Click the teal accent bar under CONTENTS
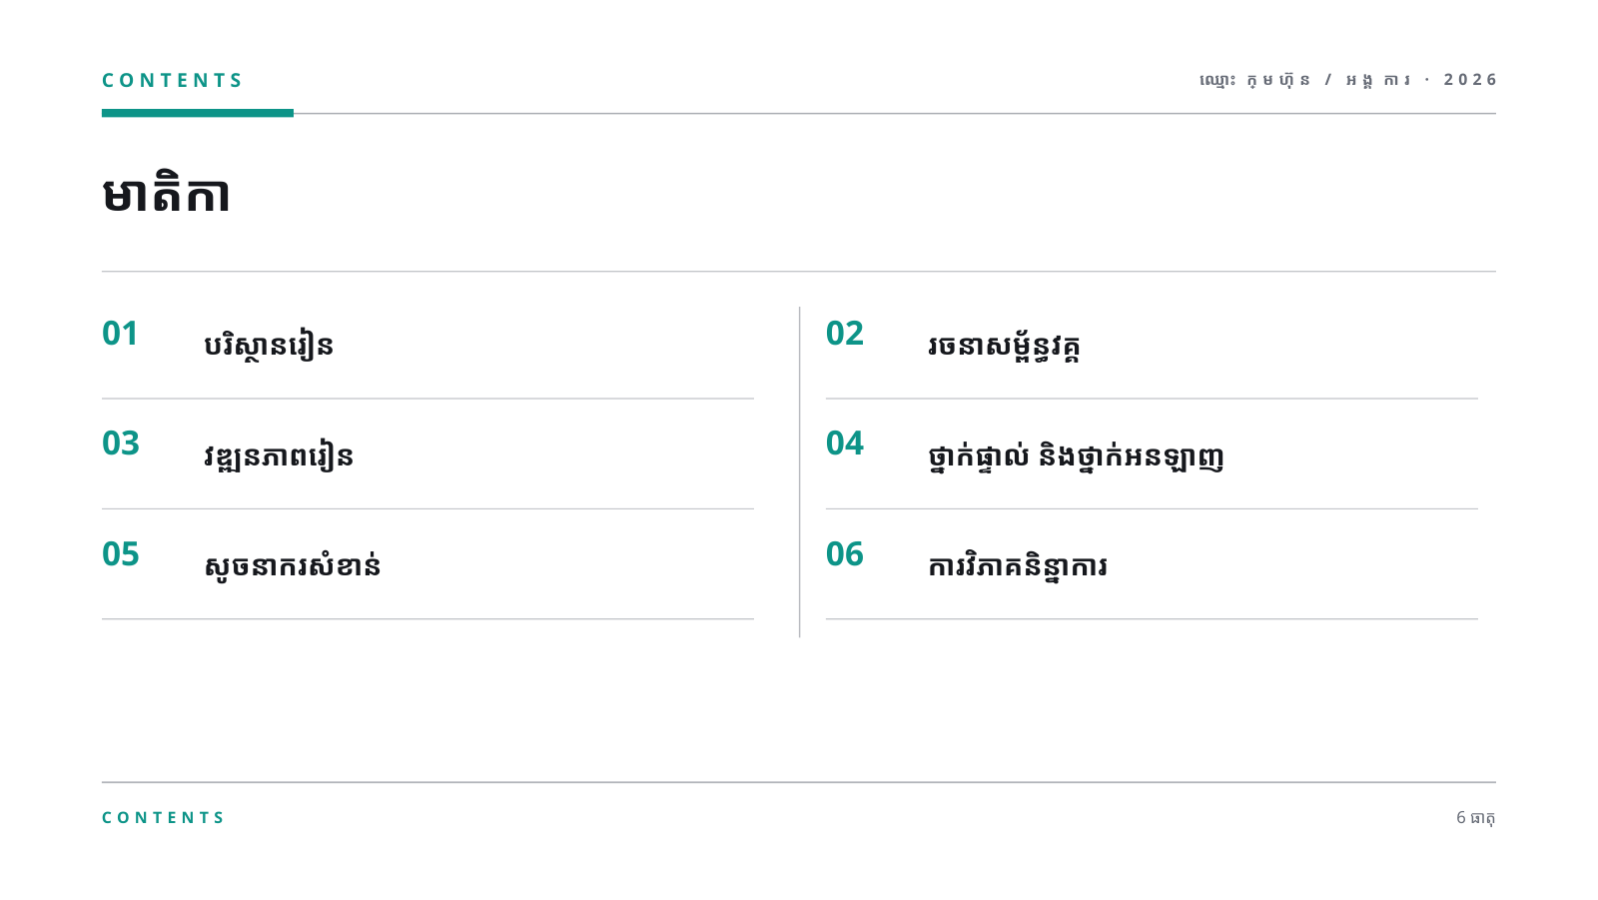 click(198, 113)
